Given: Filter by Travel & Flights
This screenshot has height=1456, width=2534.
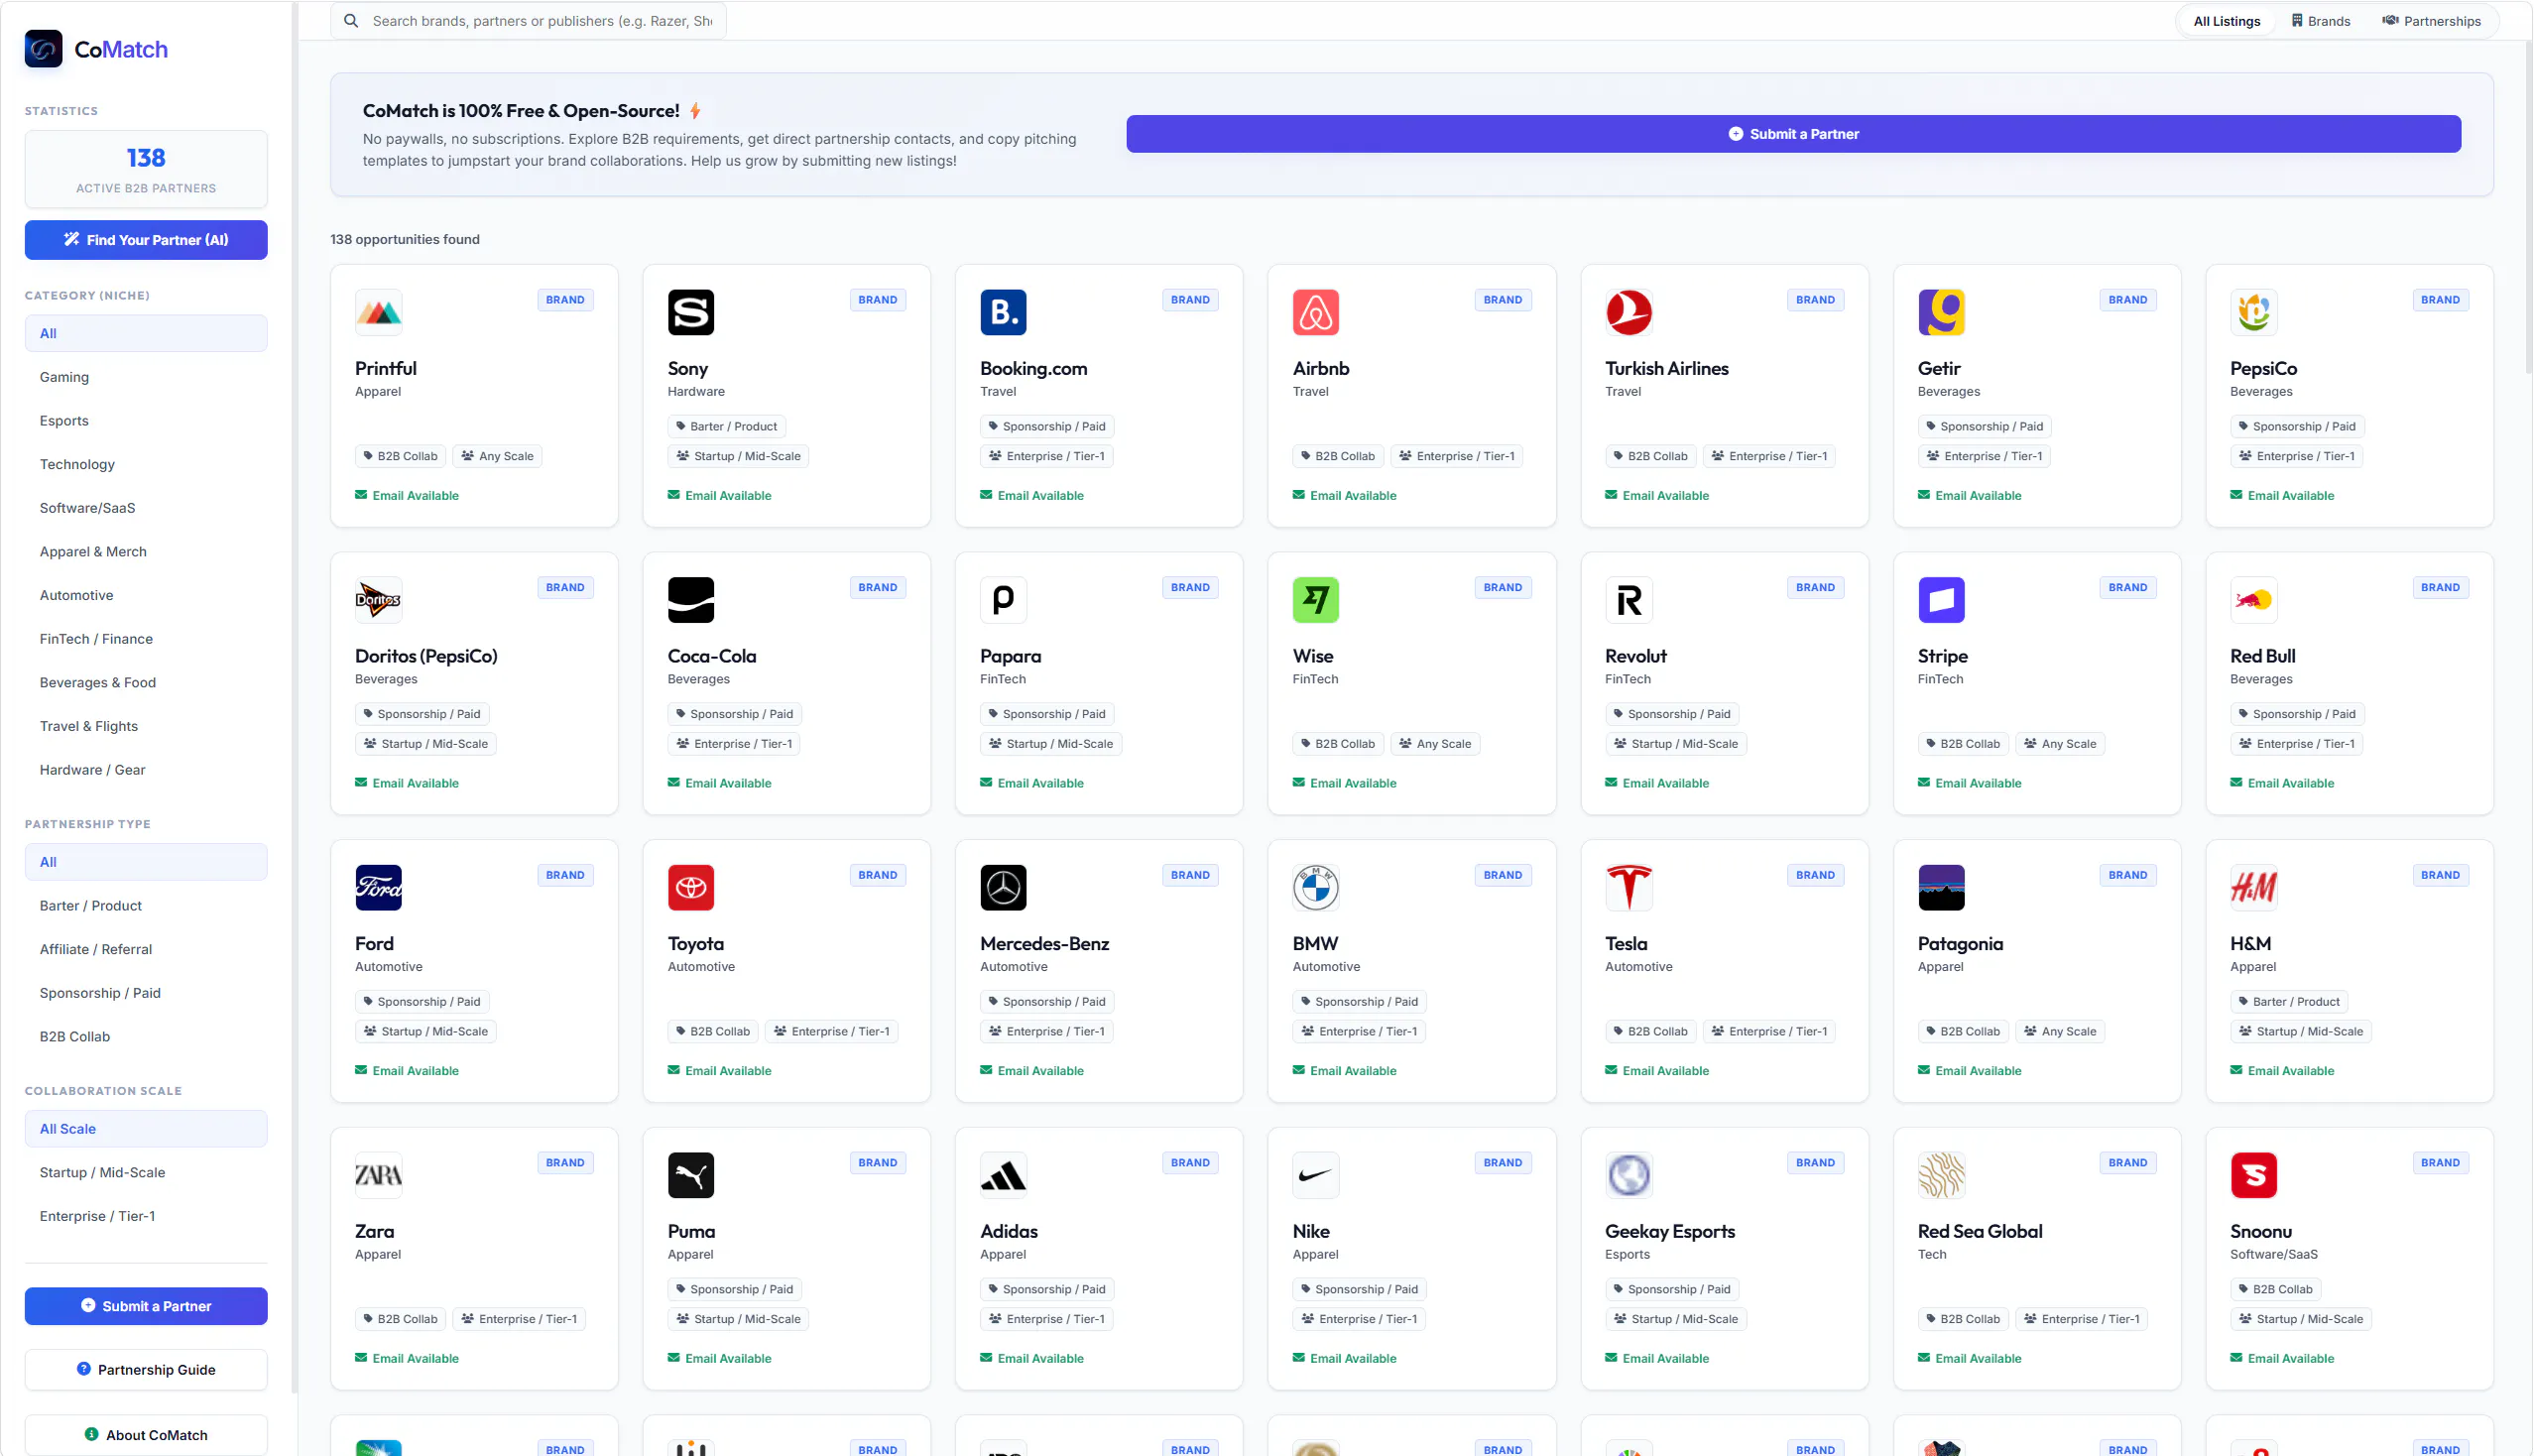Looking at the screenshot, I should point(146,726).
